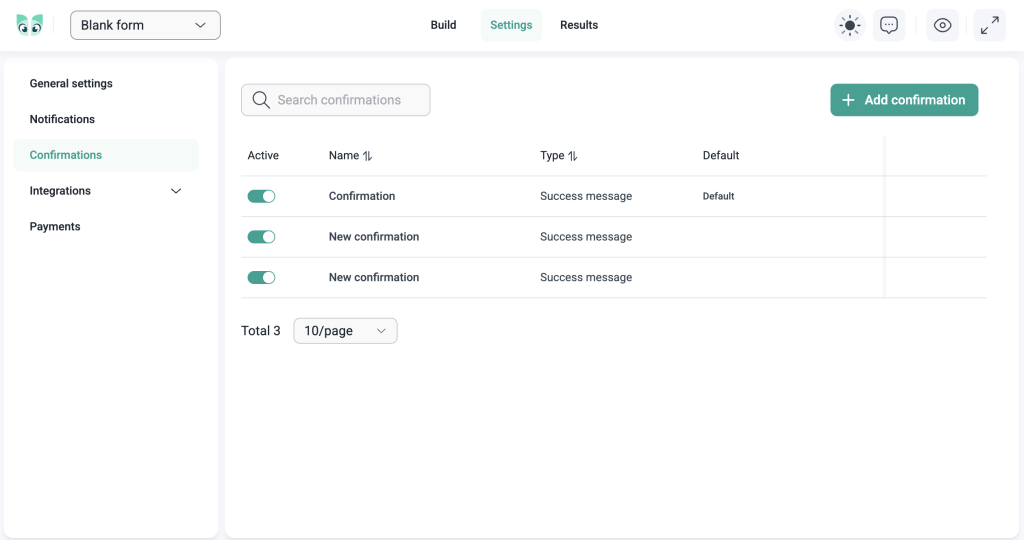The width and height of the screenshot is (1024, 540).
Task: Select Confirmations in sidebar
Action: [x=106, y=155]
